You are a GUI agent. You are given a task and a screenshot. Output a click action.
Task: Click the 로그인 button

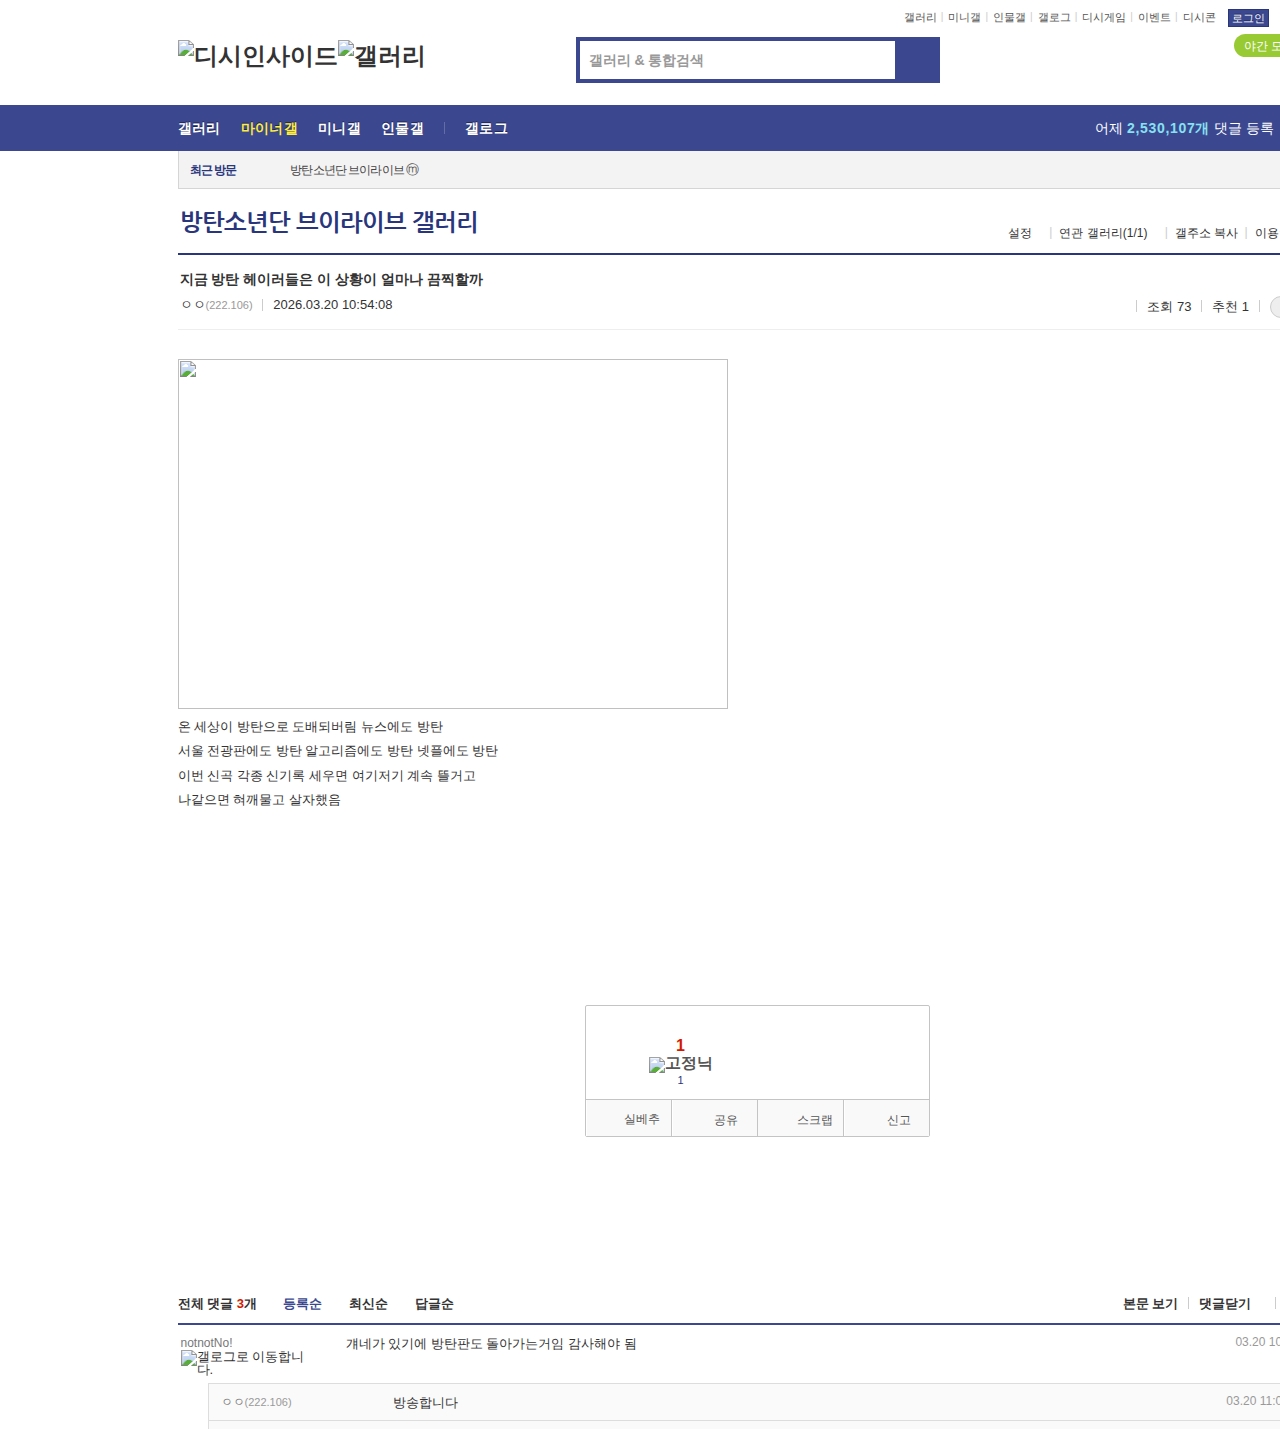[x=1247, y=17]
